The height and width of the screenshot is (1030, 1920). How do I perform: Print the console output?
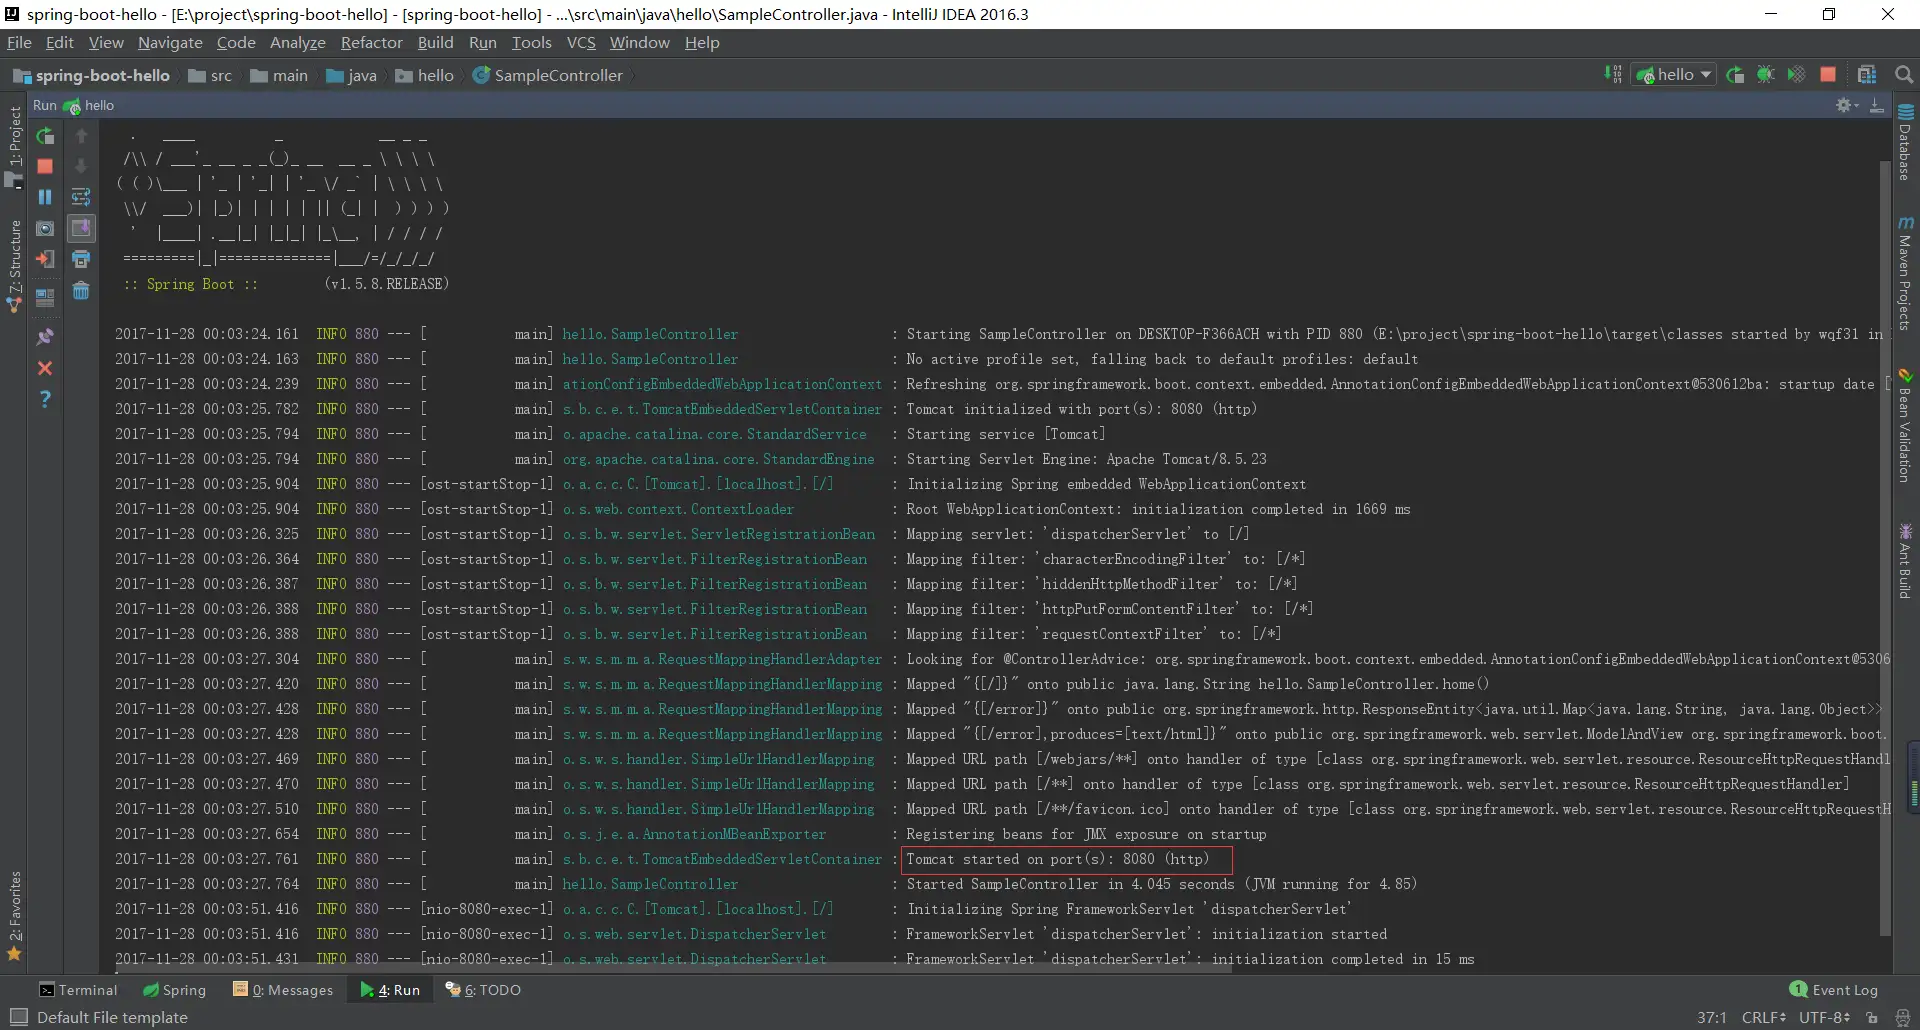pos(81,260)
